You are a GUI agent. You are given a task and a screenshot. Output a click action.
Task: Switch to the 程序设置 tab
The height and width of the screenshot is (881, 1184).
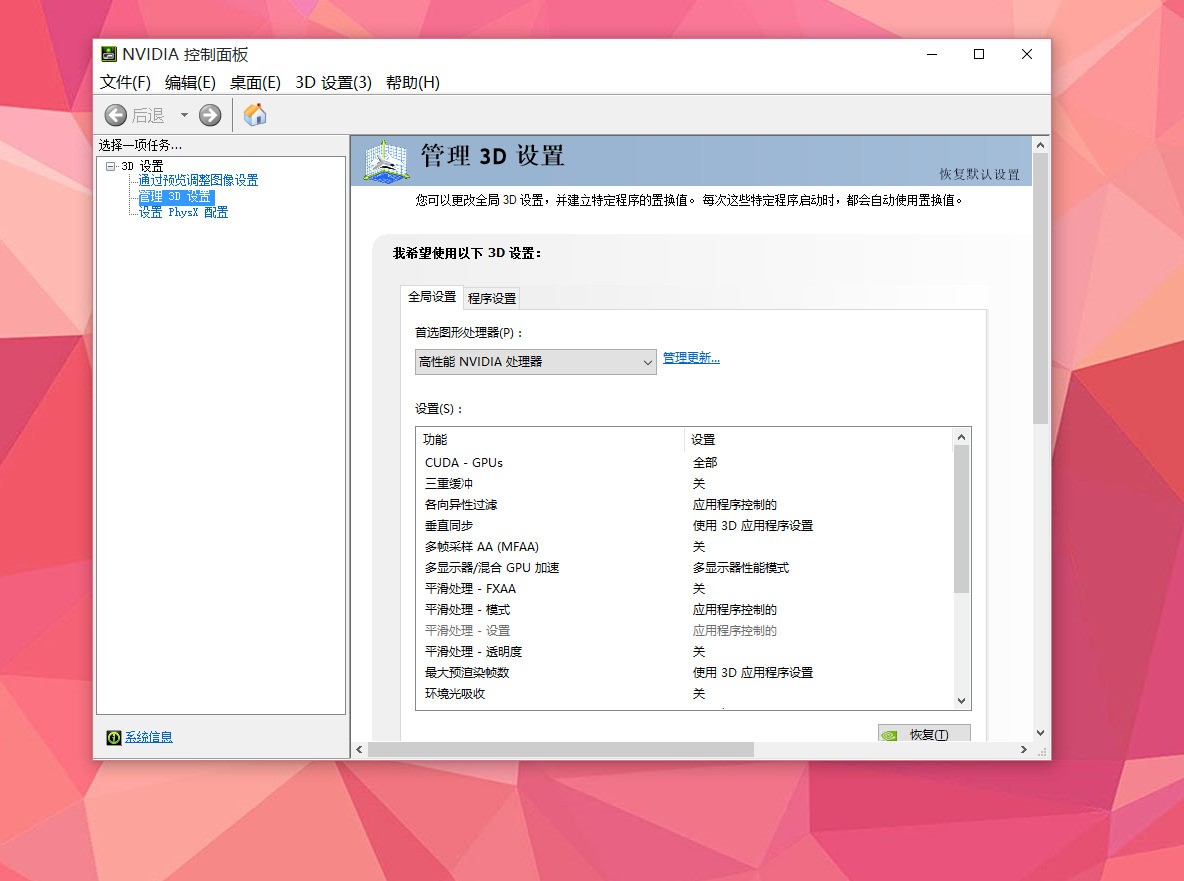coord(492,298)
